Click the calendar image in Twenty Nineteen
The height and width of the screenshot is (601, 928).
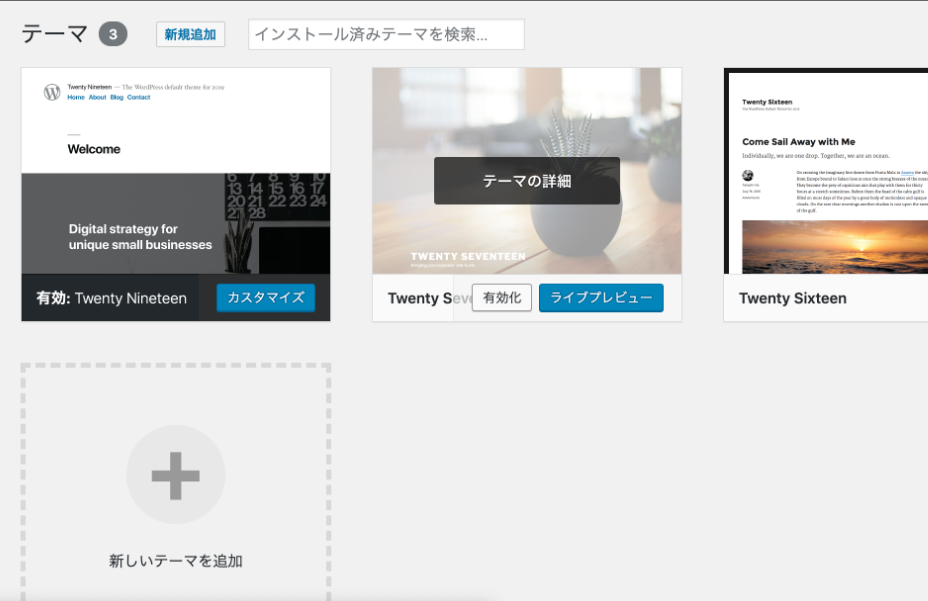275,210
